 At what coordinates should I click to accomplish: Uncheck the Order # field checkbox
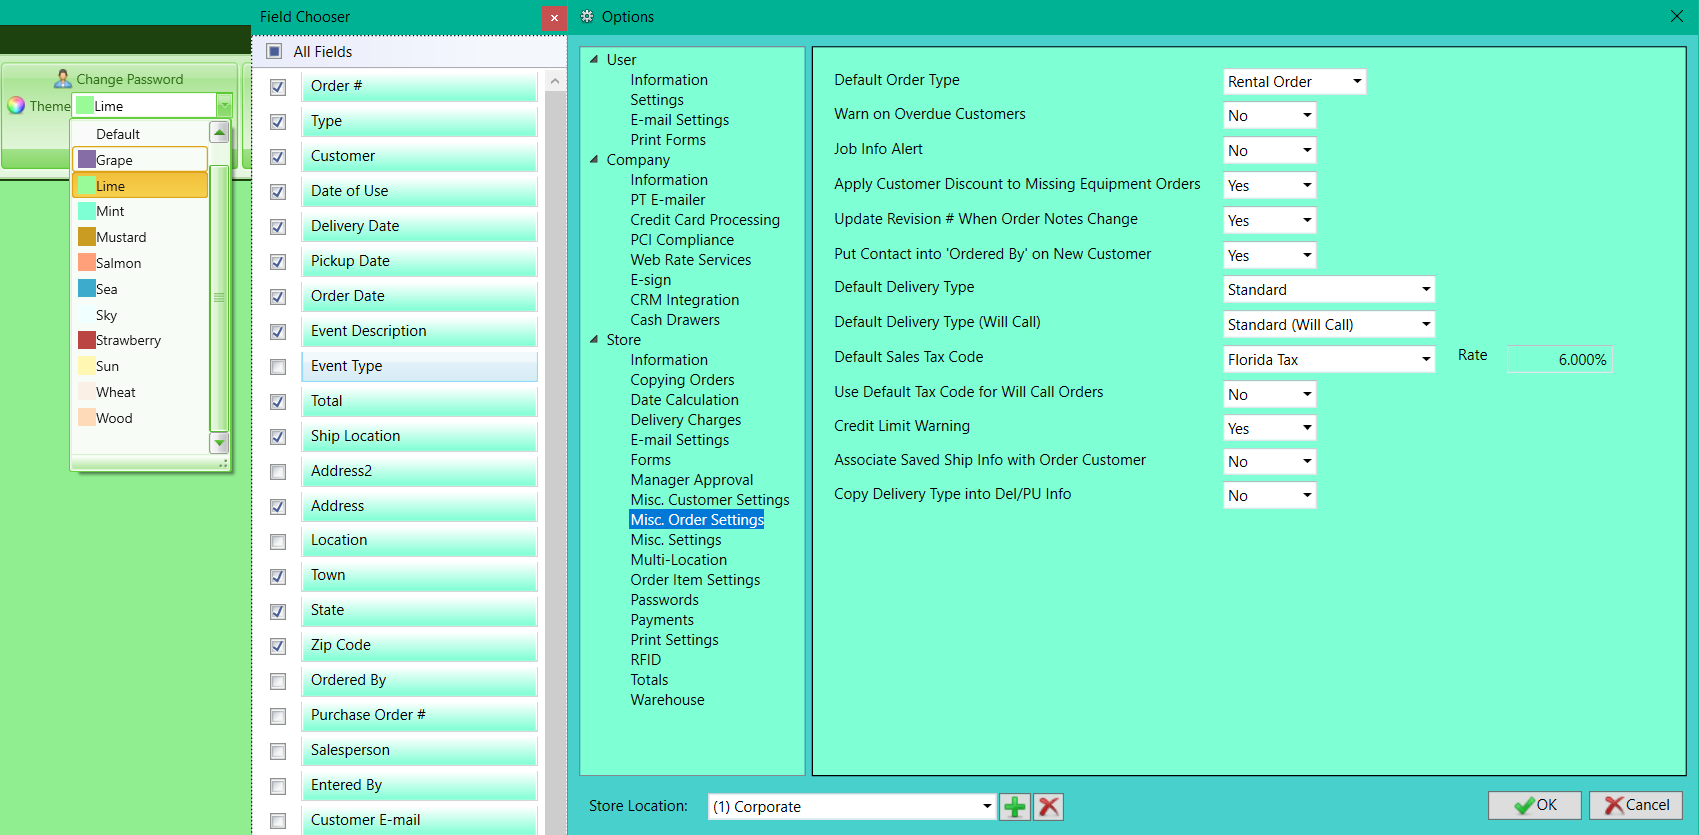[278, 87]
